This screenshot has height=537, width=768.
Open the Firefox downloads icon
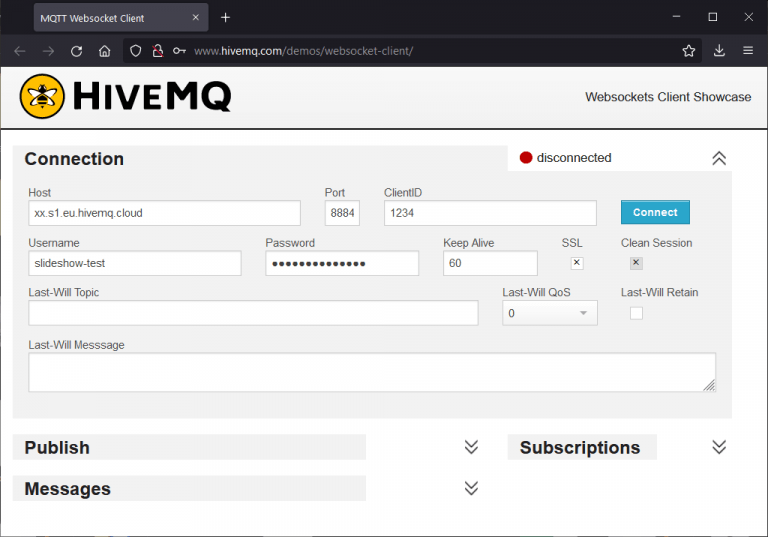[719, 51]
